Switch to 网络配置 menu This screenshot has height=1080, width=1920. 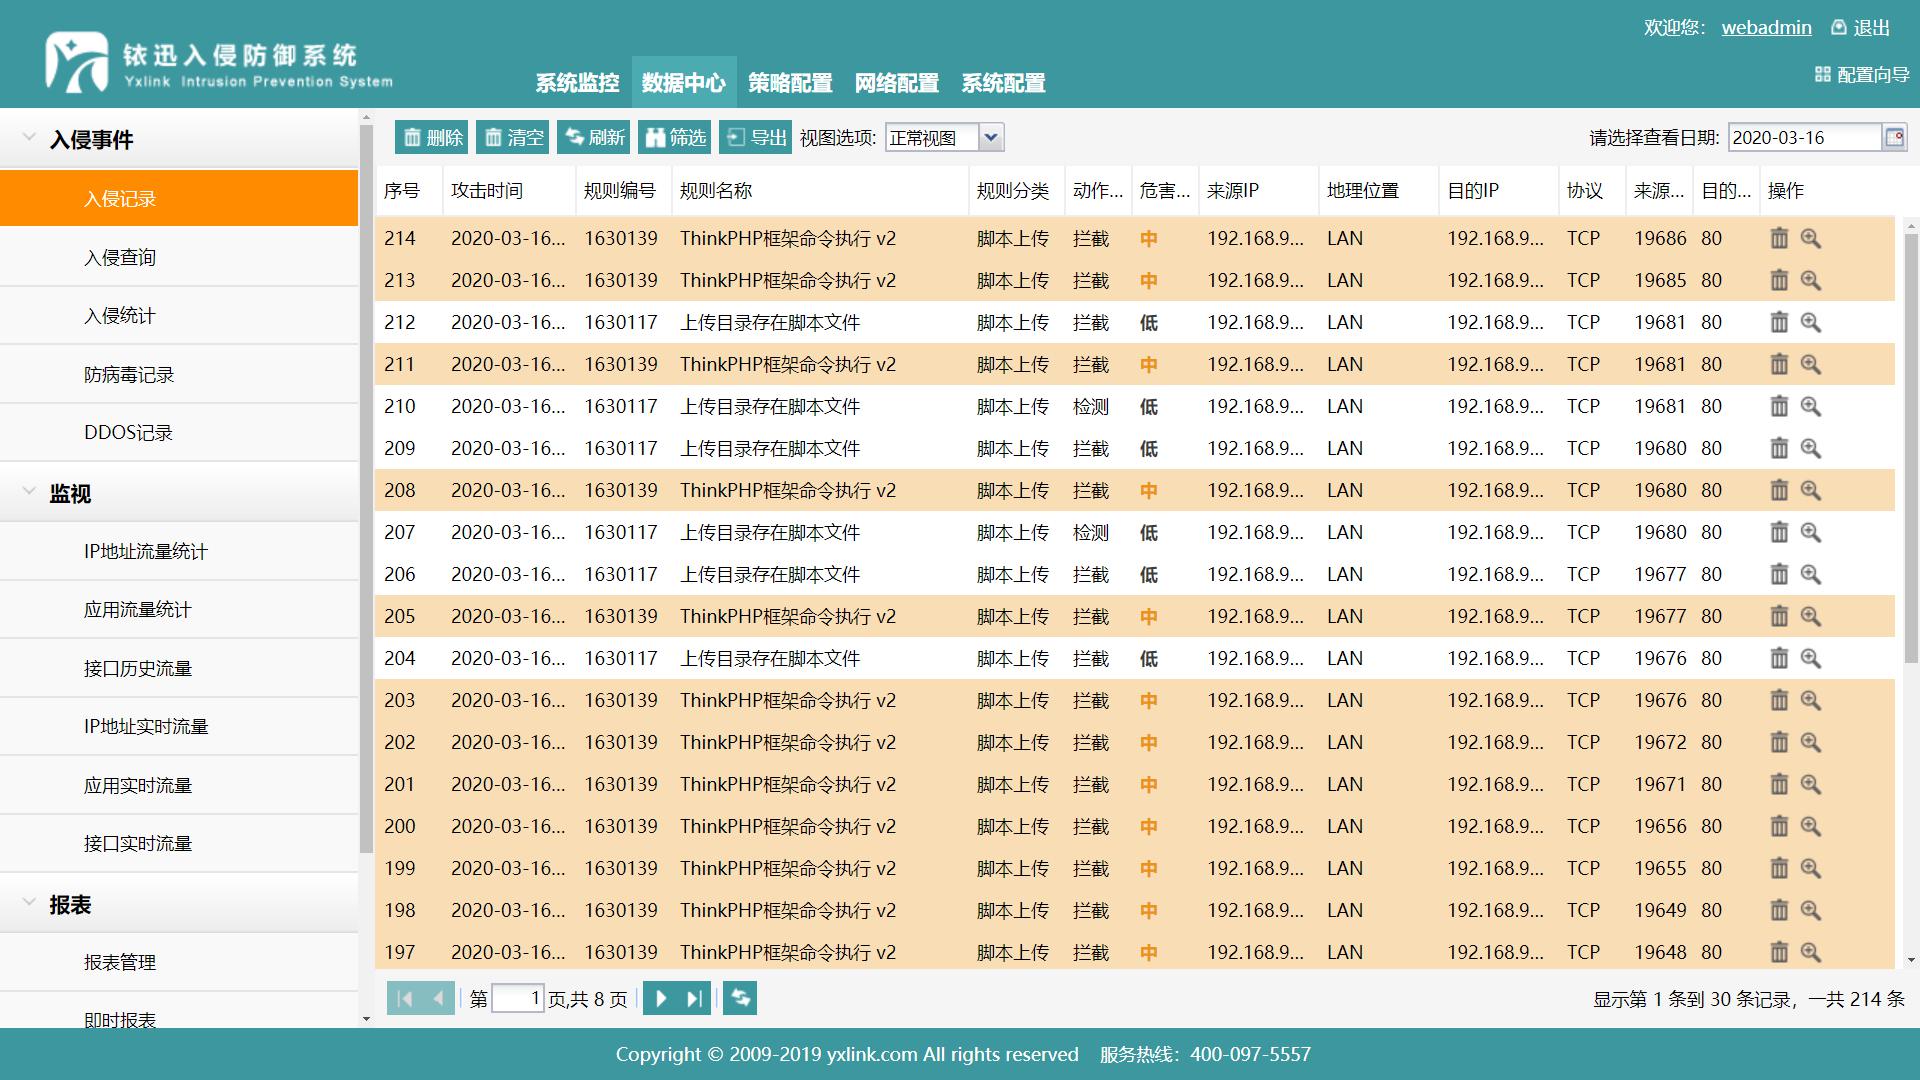coord(896,83)
